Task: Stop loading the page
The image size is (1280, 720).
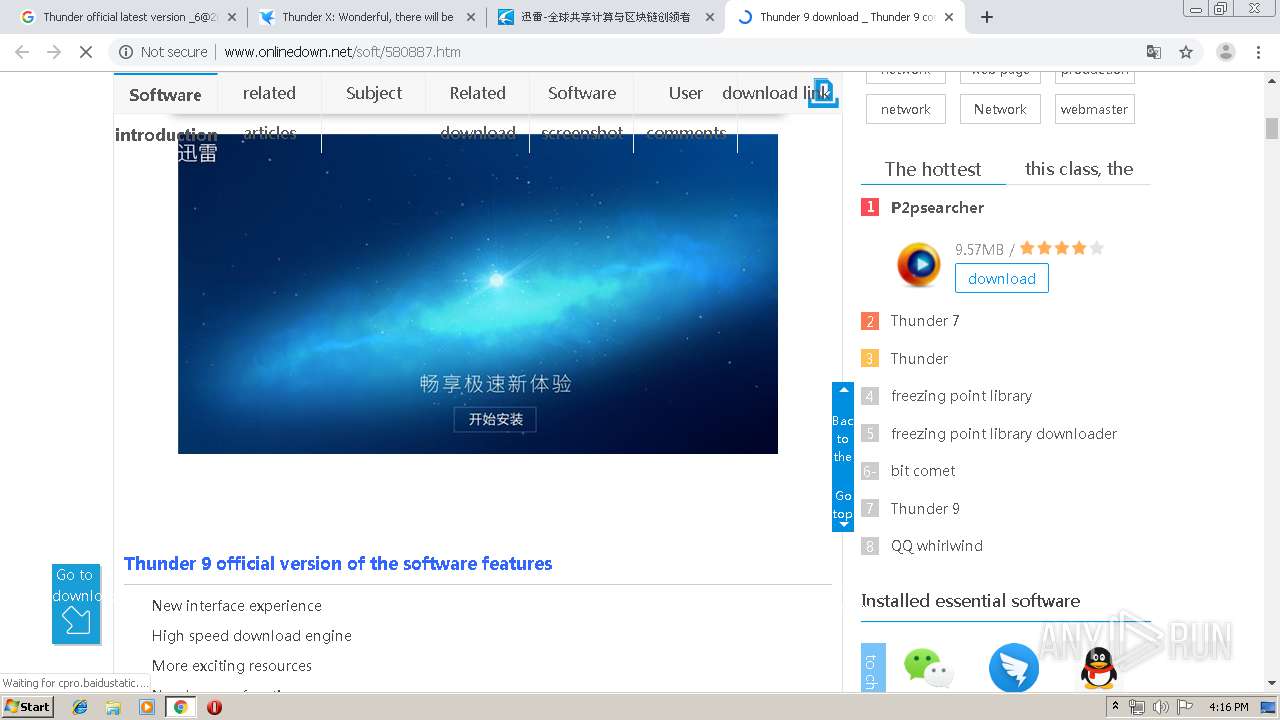Action: [x=86, y=52]
